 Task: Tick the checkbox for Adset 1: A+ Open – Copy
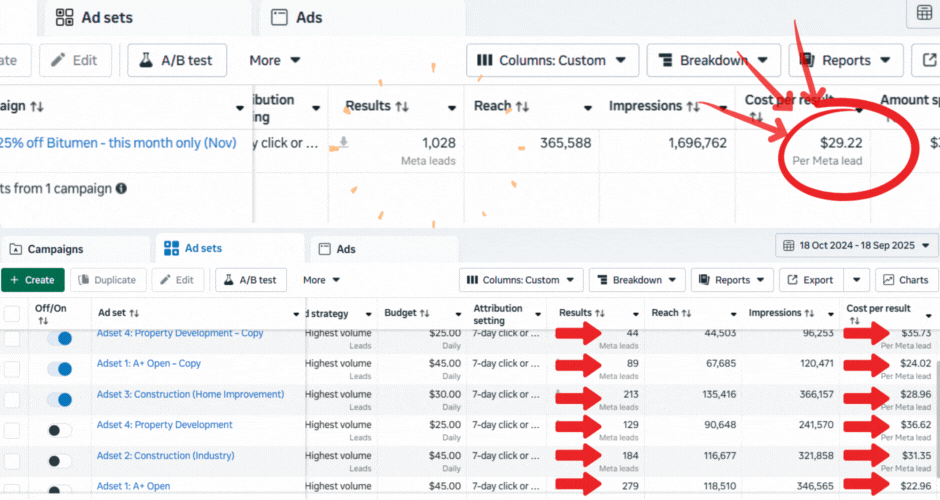(x=12, y=368)
